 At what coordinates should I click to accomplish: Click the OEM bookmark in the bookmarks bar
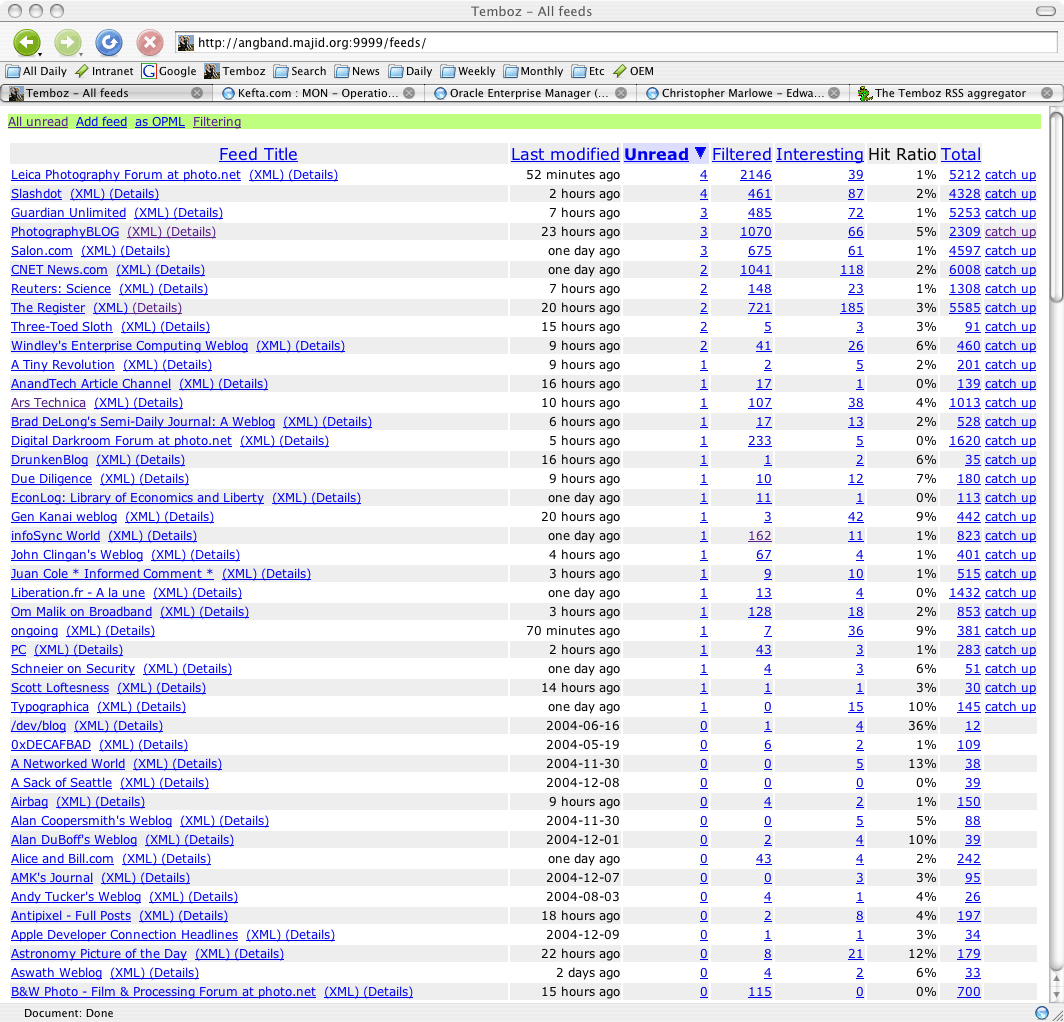(633, 71)
